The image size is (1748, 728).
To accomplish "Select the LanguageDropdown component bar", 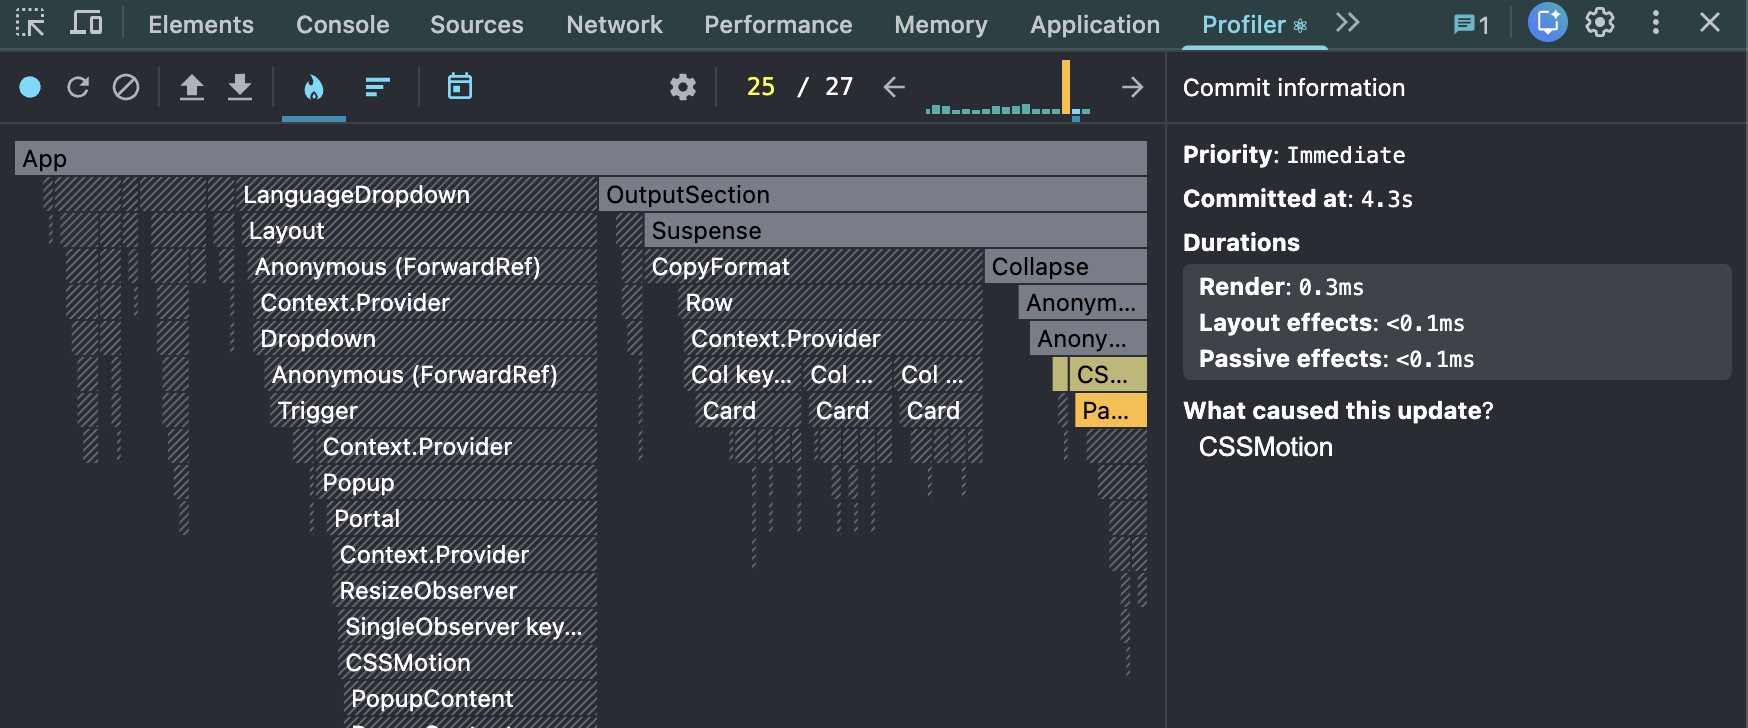I will (416, 195).
